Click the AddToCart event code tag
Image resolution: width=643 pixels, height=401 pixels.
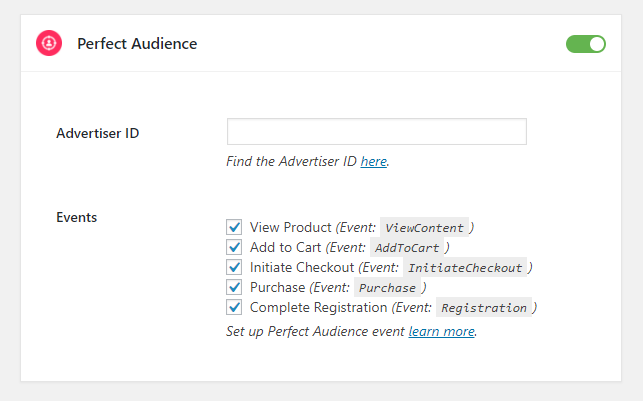[407, 248]
